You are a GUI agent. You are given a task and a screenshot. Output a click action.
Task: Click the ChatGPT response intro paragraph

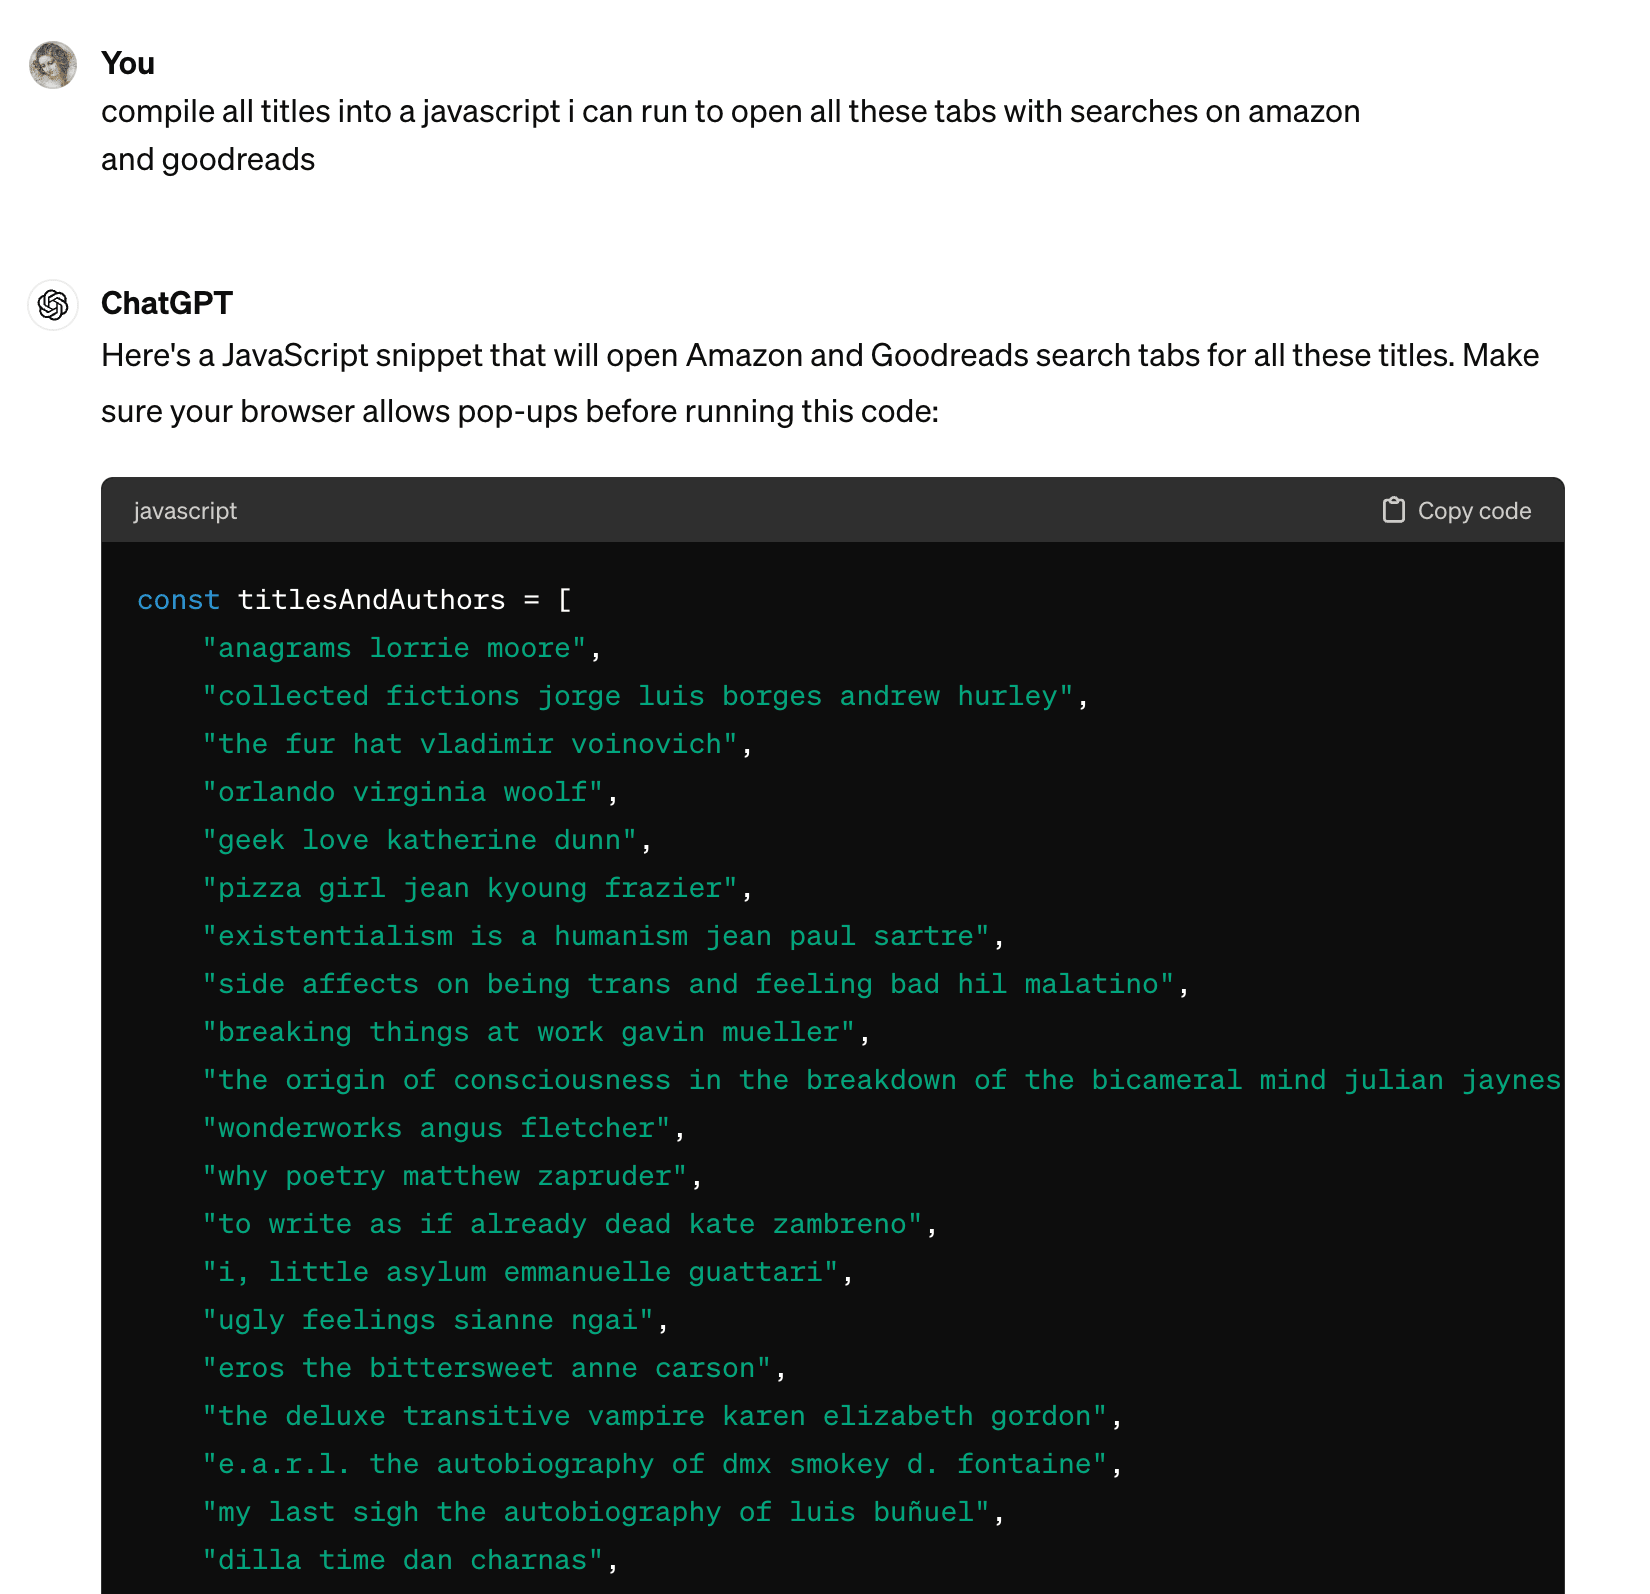click(x=820, y=383)
